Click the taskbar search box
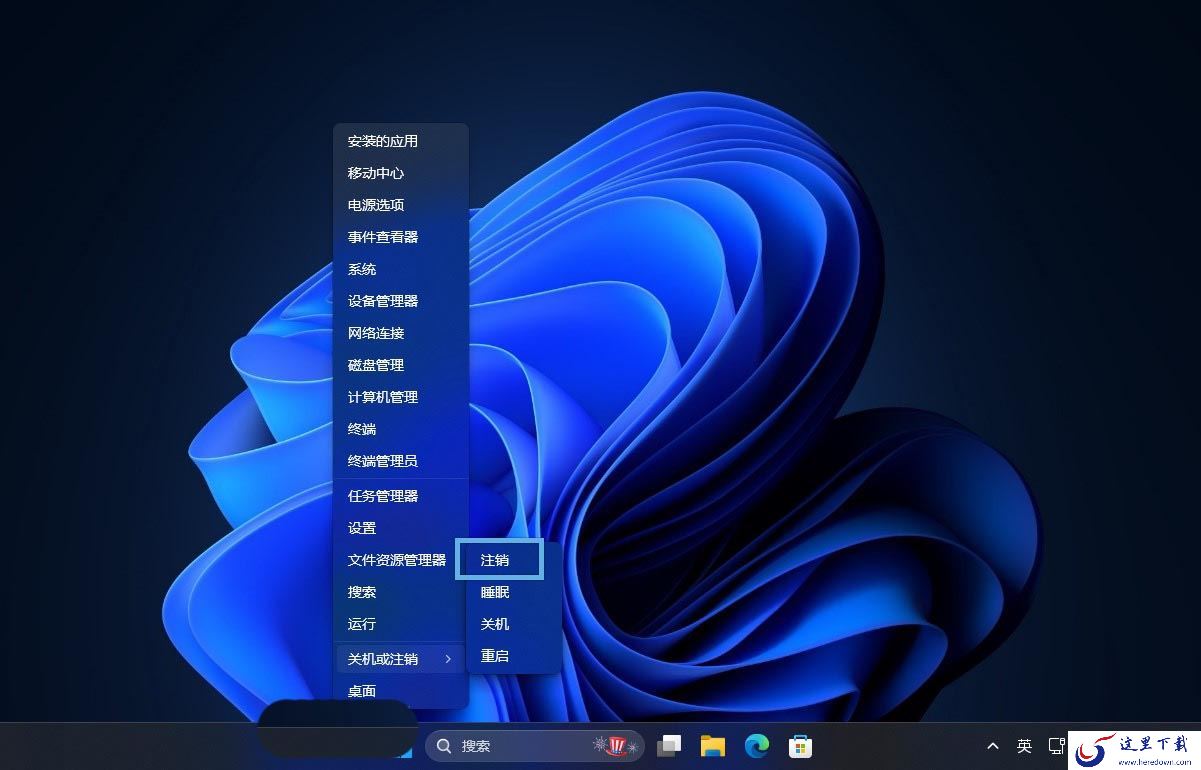Screen dimensions: 1201x770 [535, 746]
